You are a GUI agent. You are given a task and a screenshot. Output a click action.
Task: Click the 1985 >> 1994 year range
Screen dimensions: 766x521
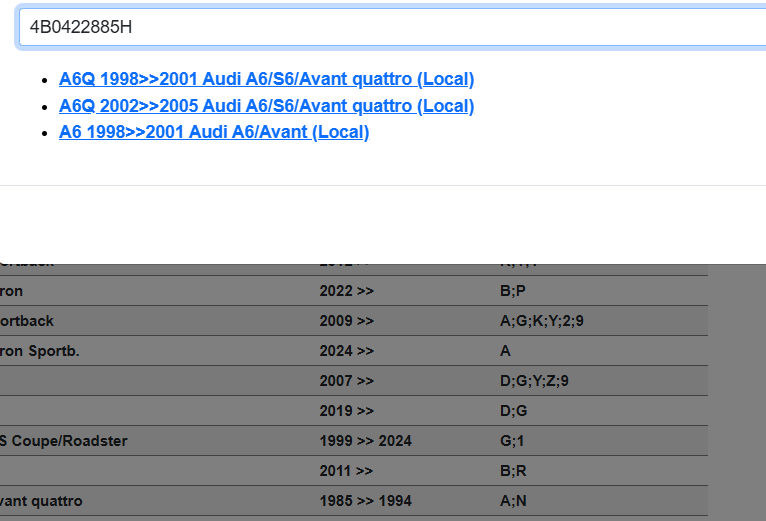pos(365,501)
